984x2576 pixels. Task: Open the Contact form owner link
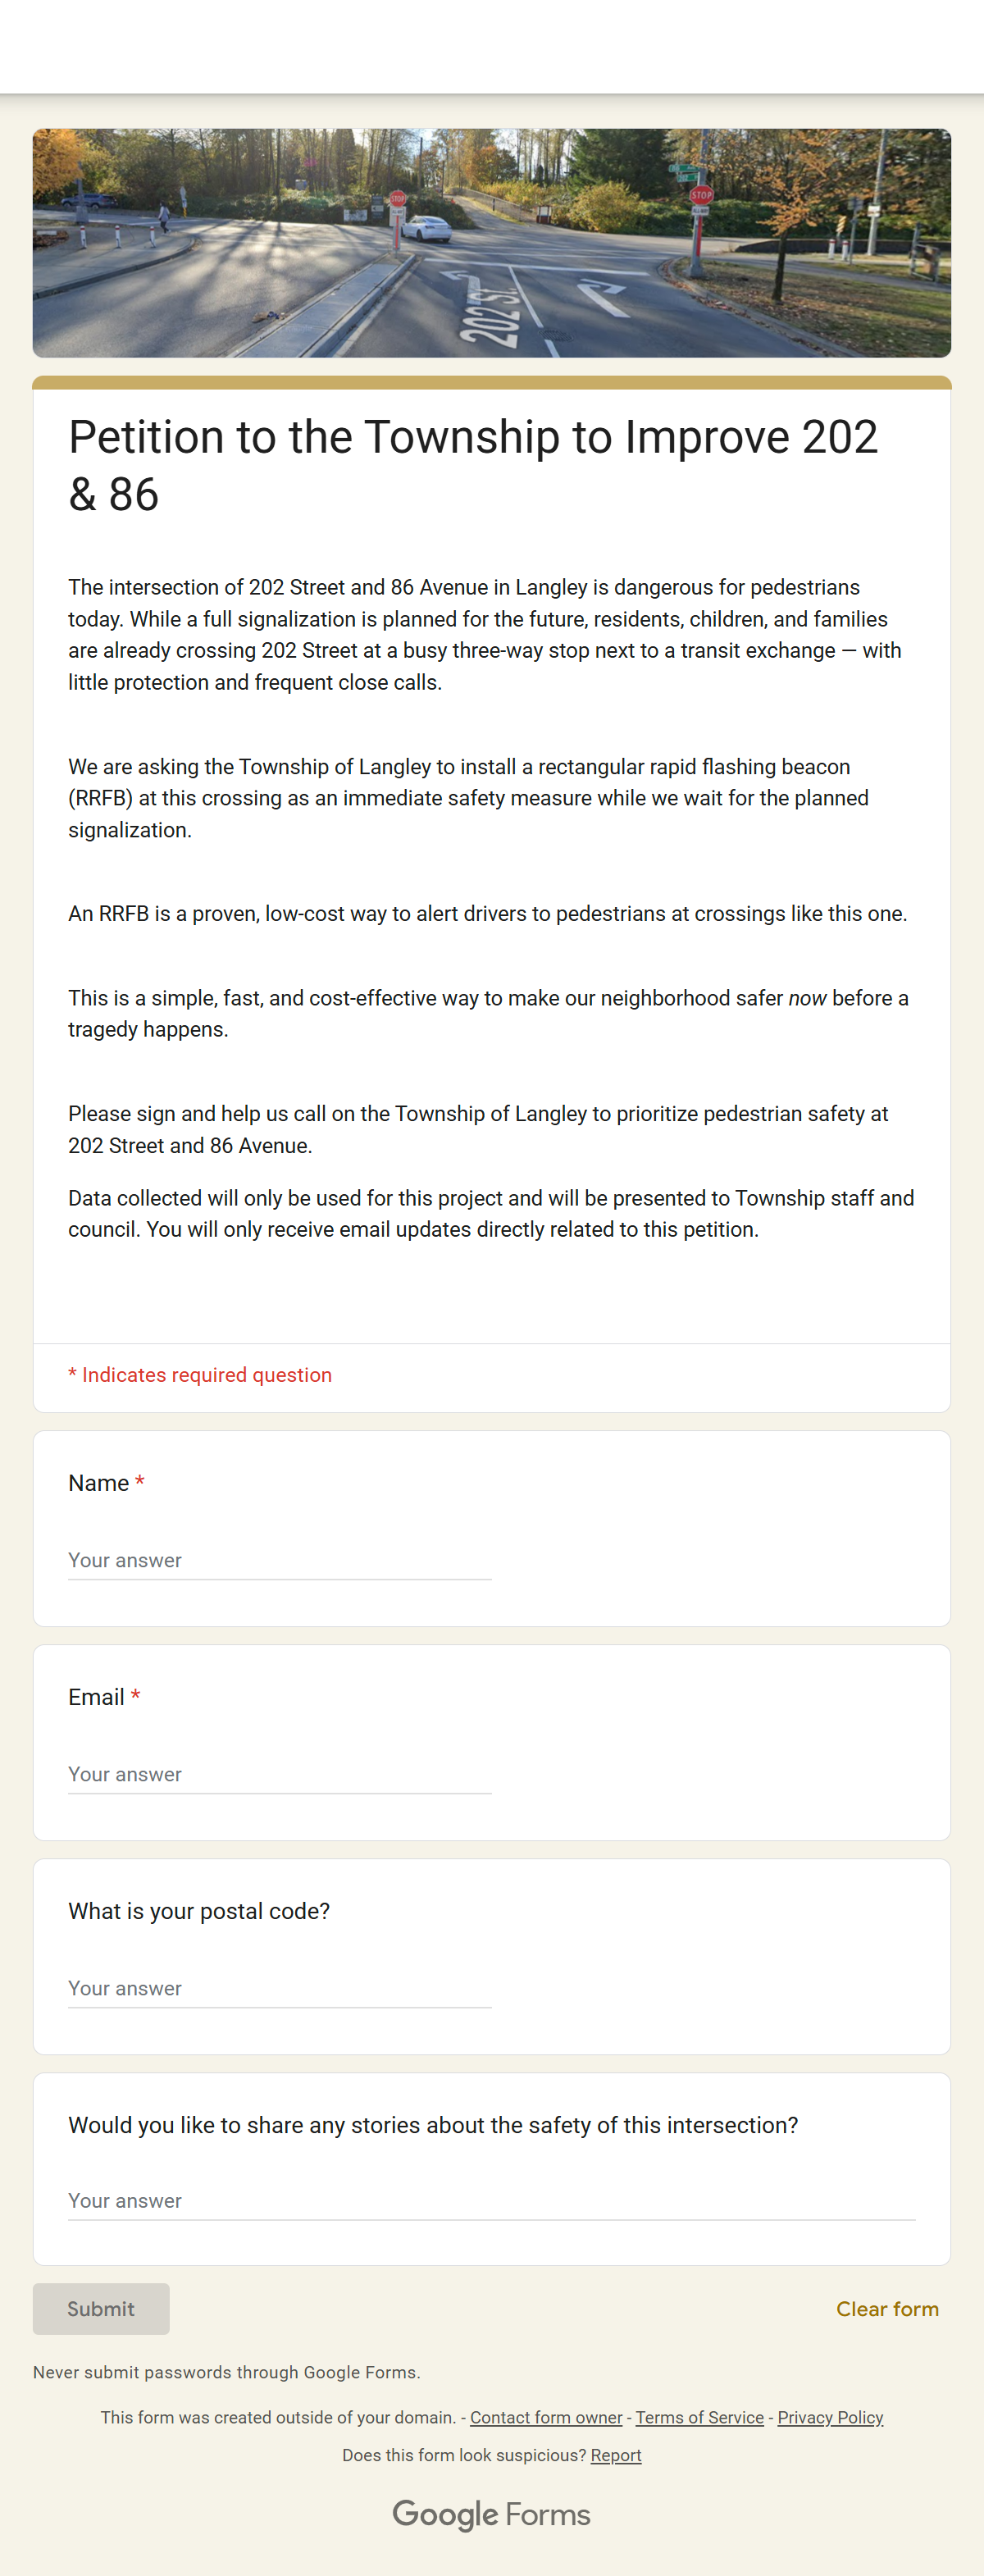tap(546, 2417)
